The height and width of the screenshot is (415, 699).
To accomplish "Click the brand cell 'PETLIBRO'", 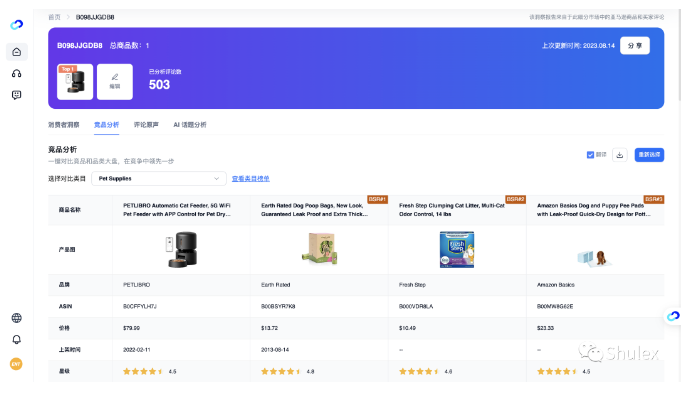I will (136, 285).
